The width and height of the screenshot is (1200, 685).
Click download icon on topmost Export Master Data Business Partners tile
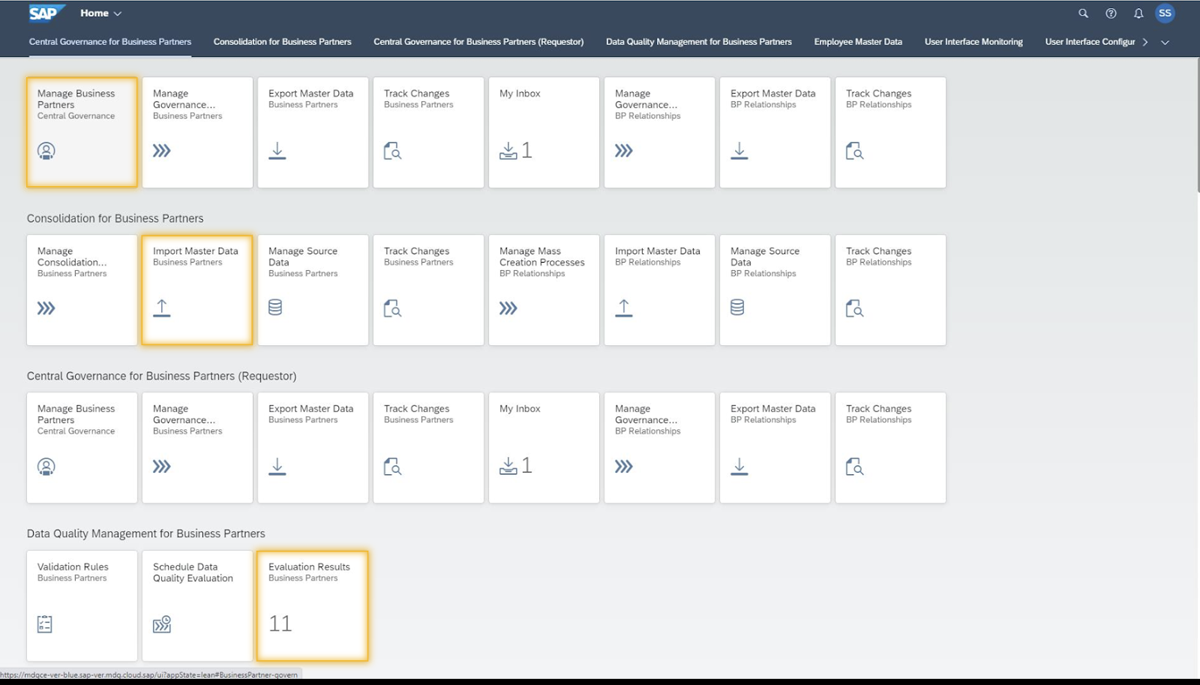[x=277, y=151]
